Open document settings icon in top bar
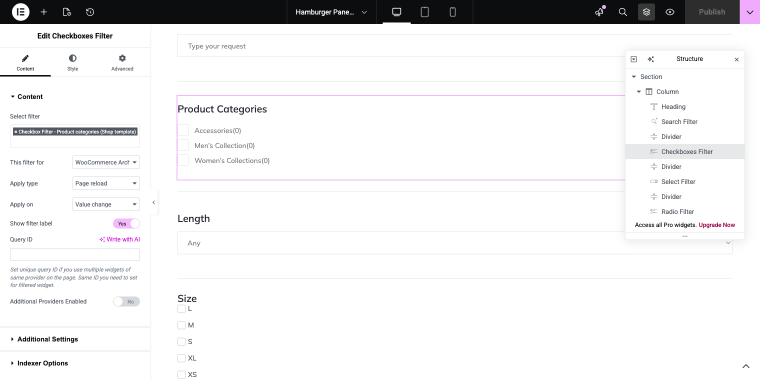 [x=67, y=12]
